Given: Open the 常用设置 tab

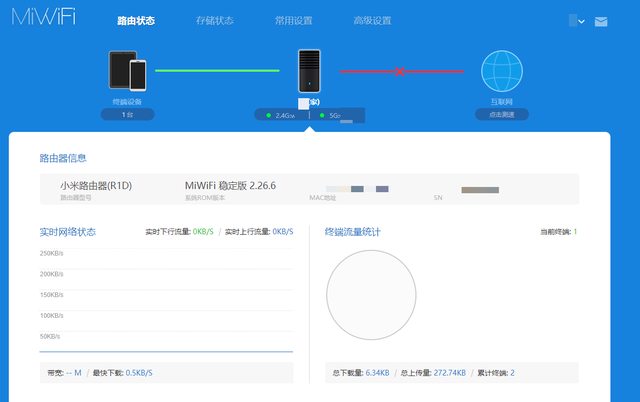Looking at the screenshot, I should point(296,21).
